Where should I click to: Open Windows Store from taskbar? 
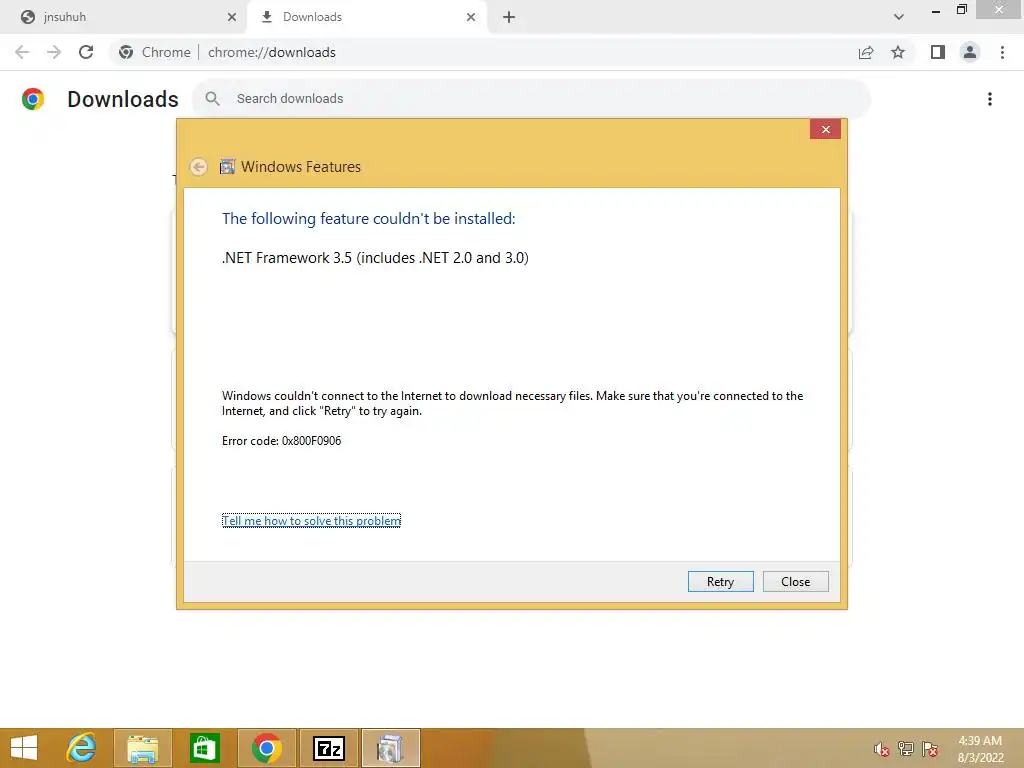tap(204, 748)
